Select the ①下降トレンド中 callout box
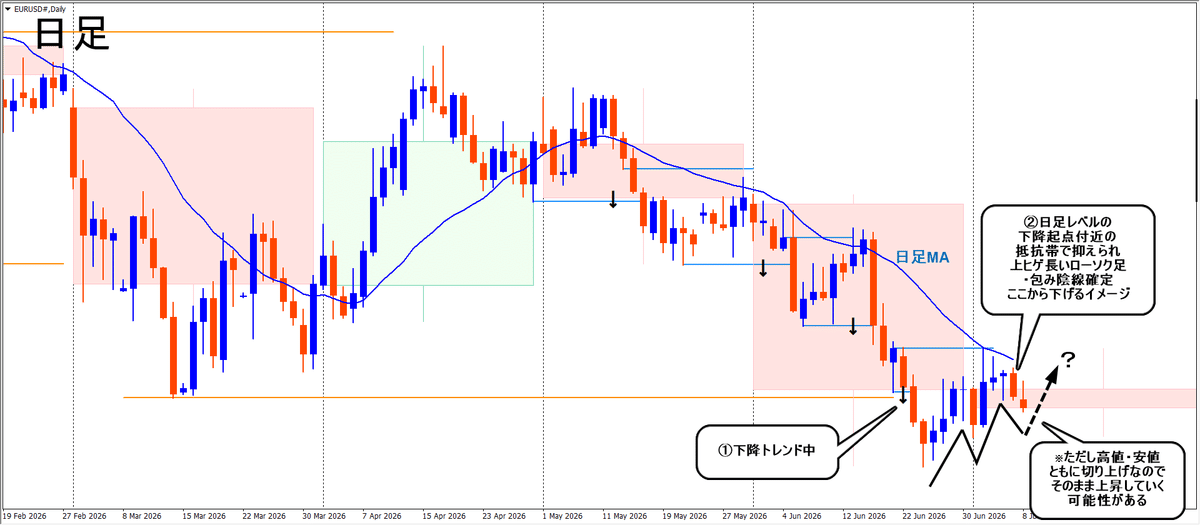This screenshot has height=525, width=1200. [763, 449]
